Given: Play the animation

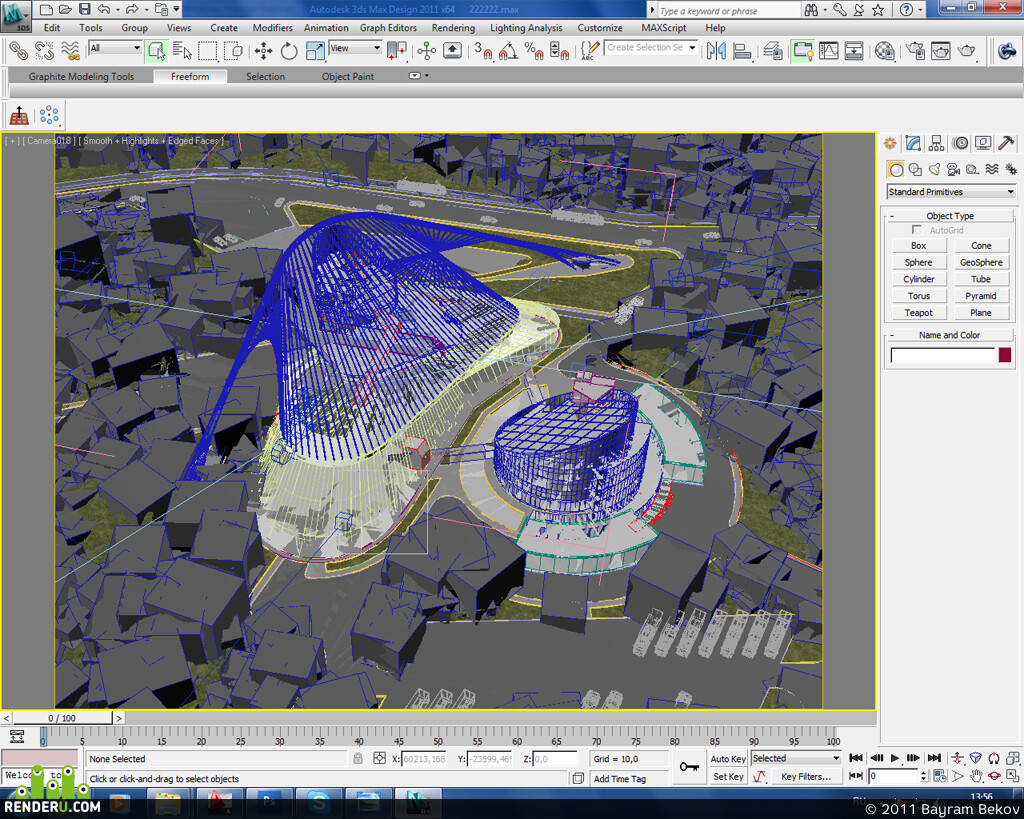Looking at the screenshot, I should coord(895,758).
